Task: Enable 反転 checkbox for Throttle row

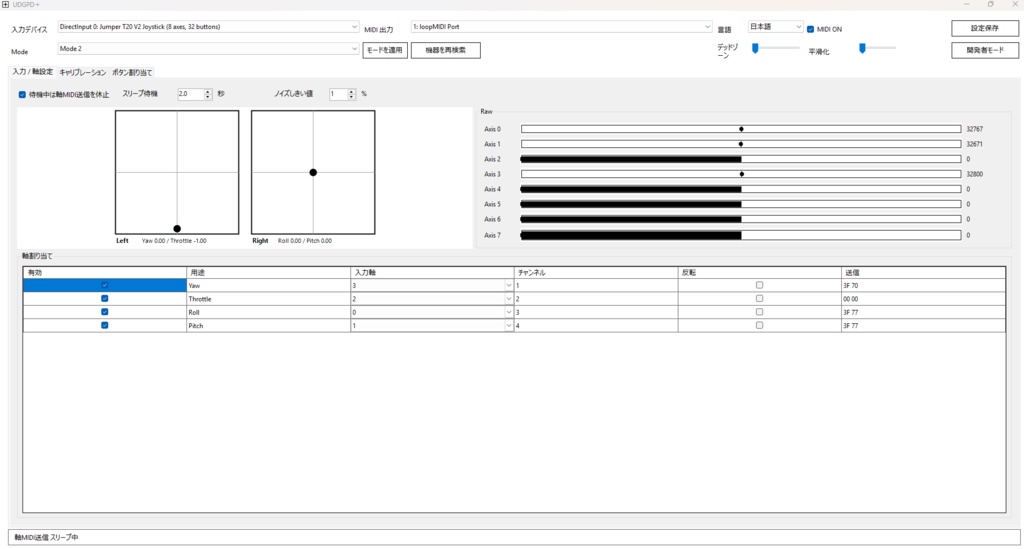Action: [x=759, y=298]
